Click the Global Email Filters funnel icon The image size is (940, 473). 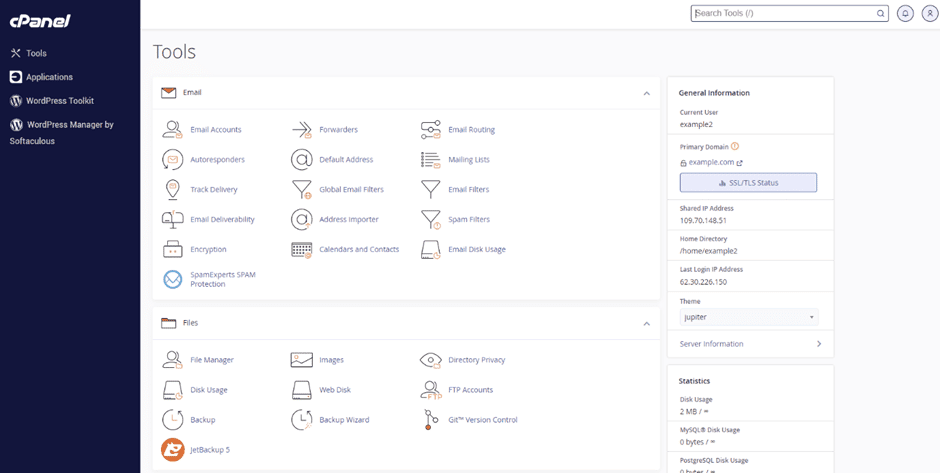(x=302, y=189)
